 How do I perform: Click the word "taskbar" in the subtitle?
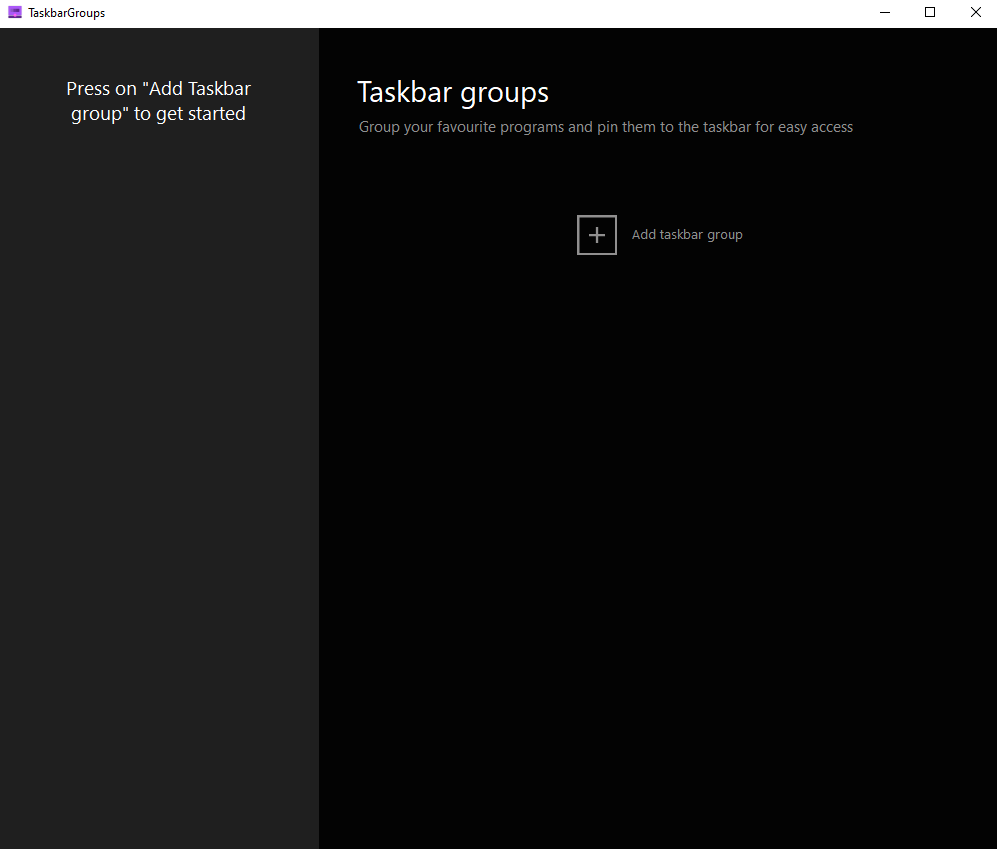(x=727, y=127)
